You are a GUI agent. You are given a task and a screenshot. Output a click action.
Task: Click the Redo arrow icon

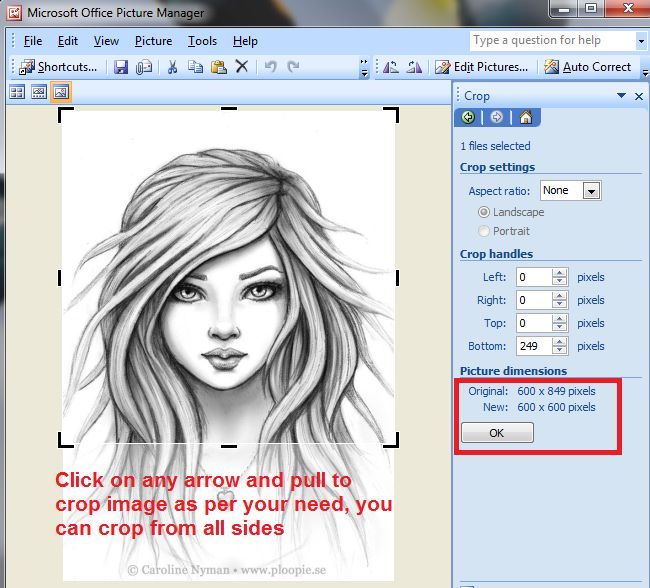click(x=293, y=66)
